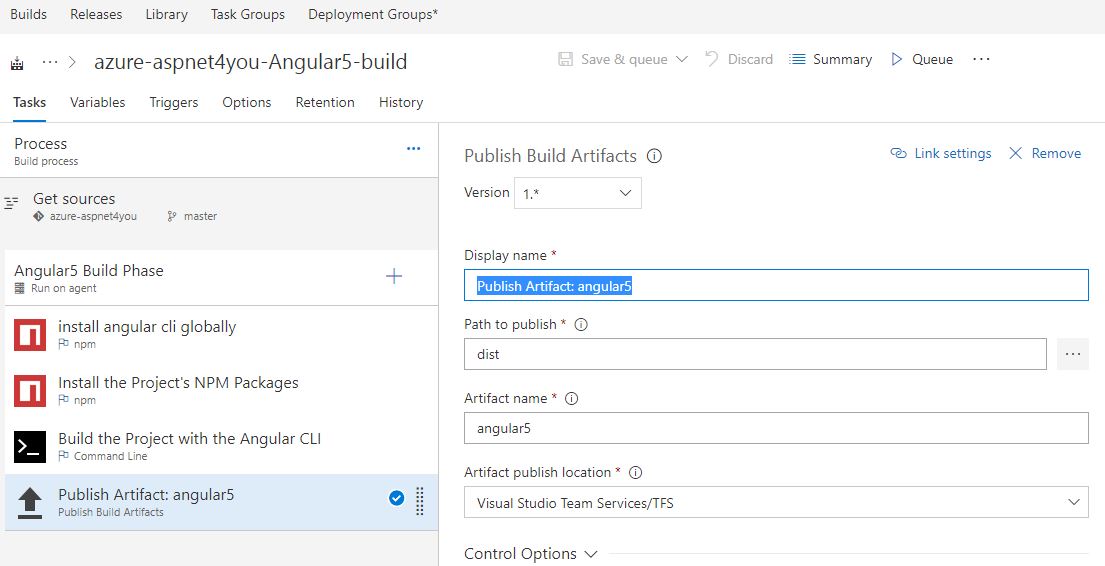The width and height of the screenshot is (1105, 566).
Task: Click npm icon of install angular cli globally
Action: pos(30,335)
